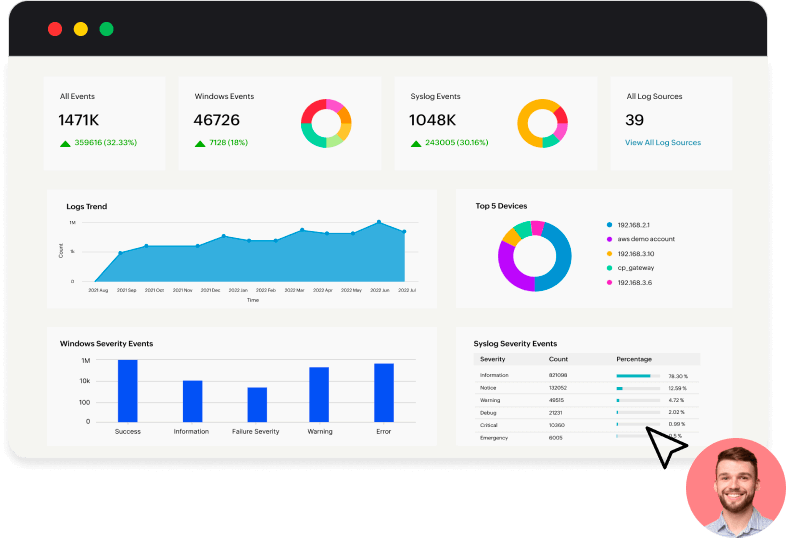The height and width of the screenshot is (538, 786).
Task: Click the Success bar in Windows Severity Events
Action: [127, 391]
